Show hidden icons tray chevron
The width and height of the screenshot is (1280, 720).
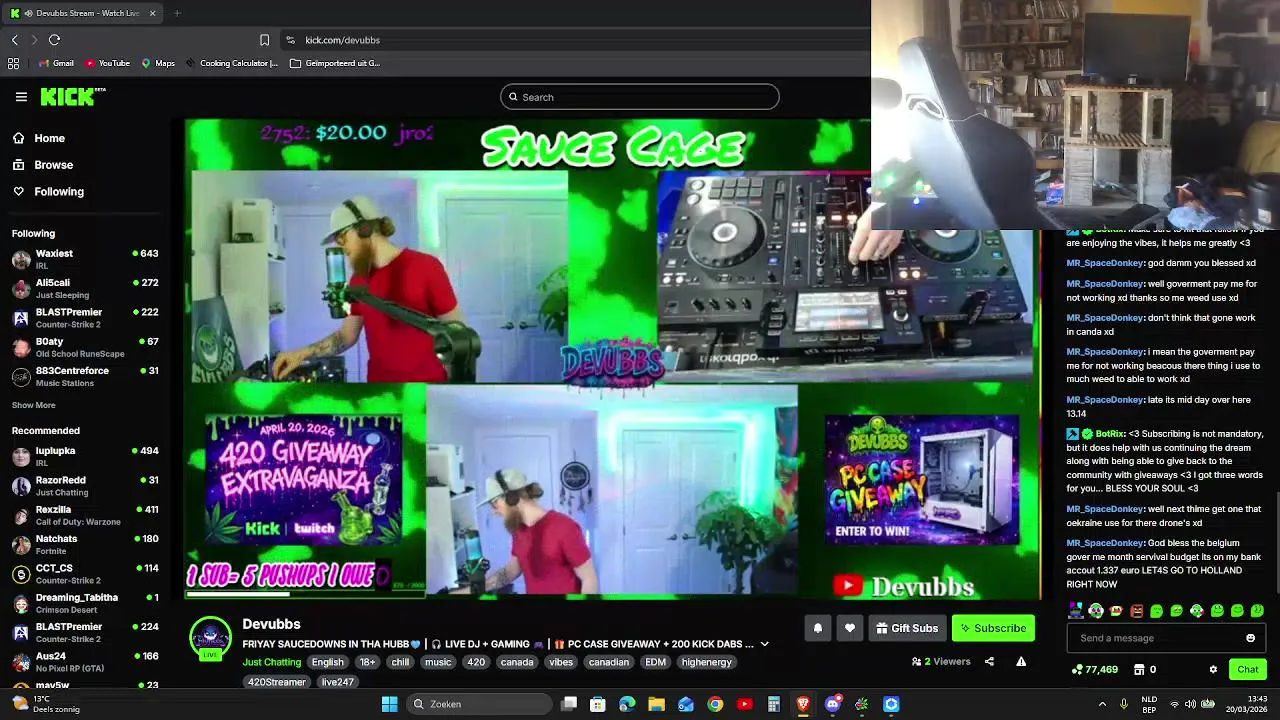point(1102,704)
